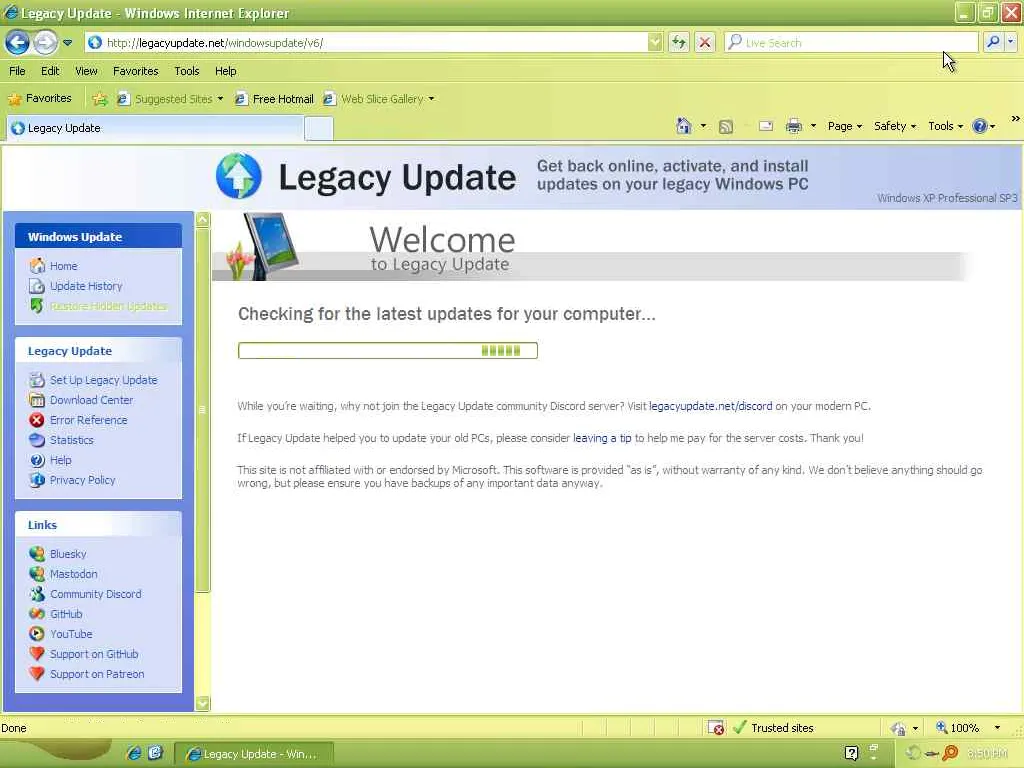The height and width of the screenshot is (768, 1024).
Task: Open the recent pages dropdown arrow
Action: tap(67, 43)
